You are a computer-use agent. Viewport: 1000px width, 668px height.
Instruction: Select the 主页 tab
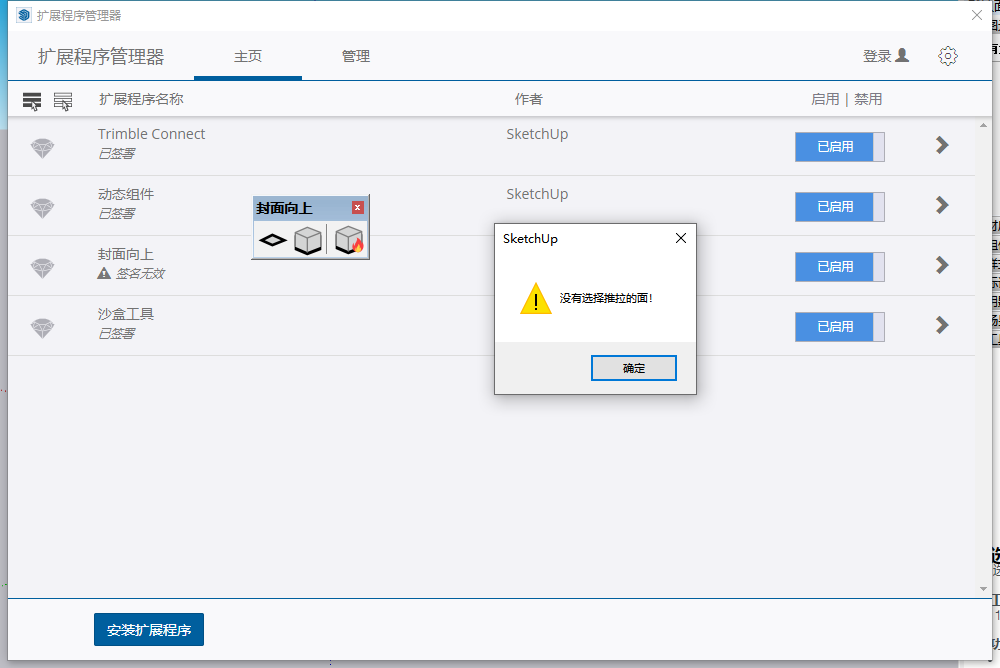tap(248, 57)
